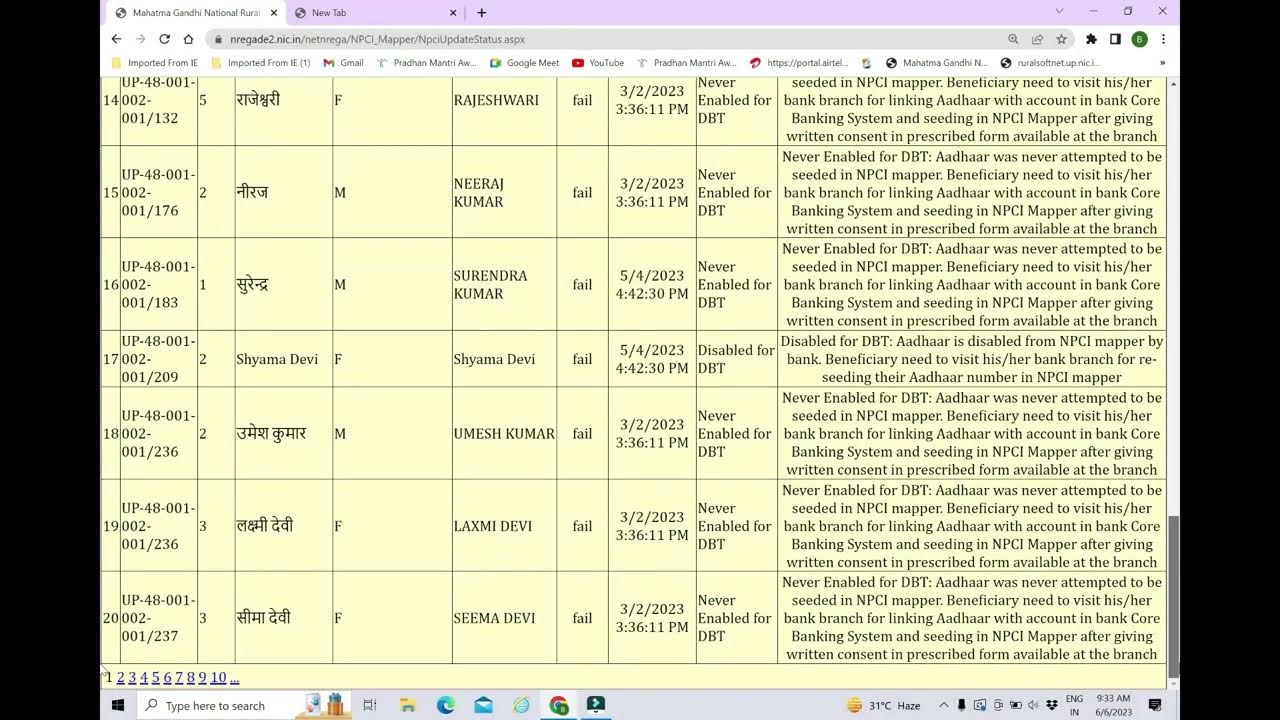1280x720 pixels.
Task: Select the Shyama Devi Disabled for DBT cell
Action: click(x=736, y=359)
